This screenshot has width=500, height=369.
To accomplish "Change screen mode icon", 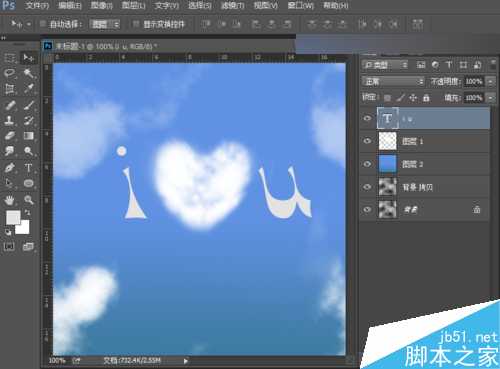I will pos(28,246).
